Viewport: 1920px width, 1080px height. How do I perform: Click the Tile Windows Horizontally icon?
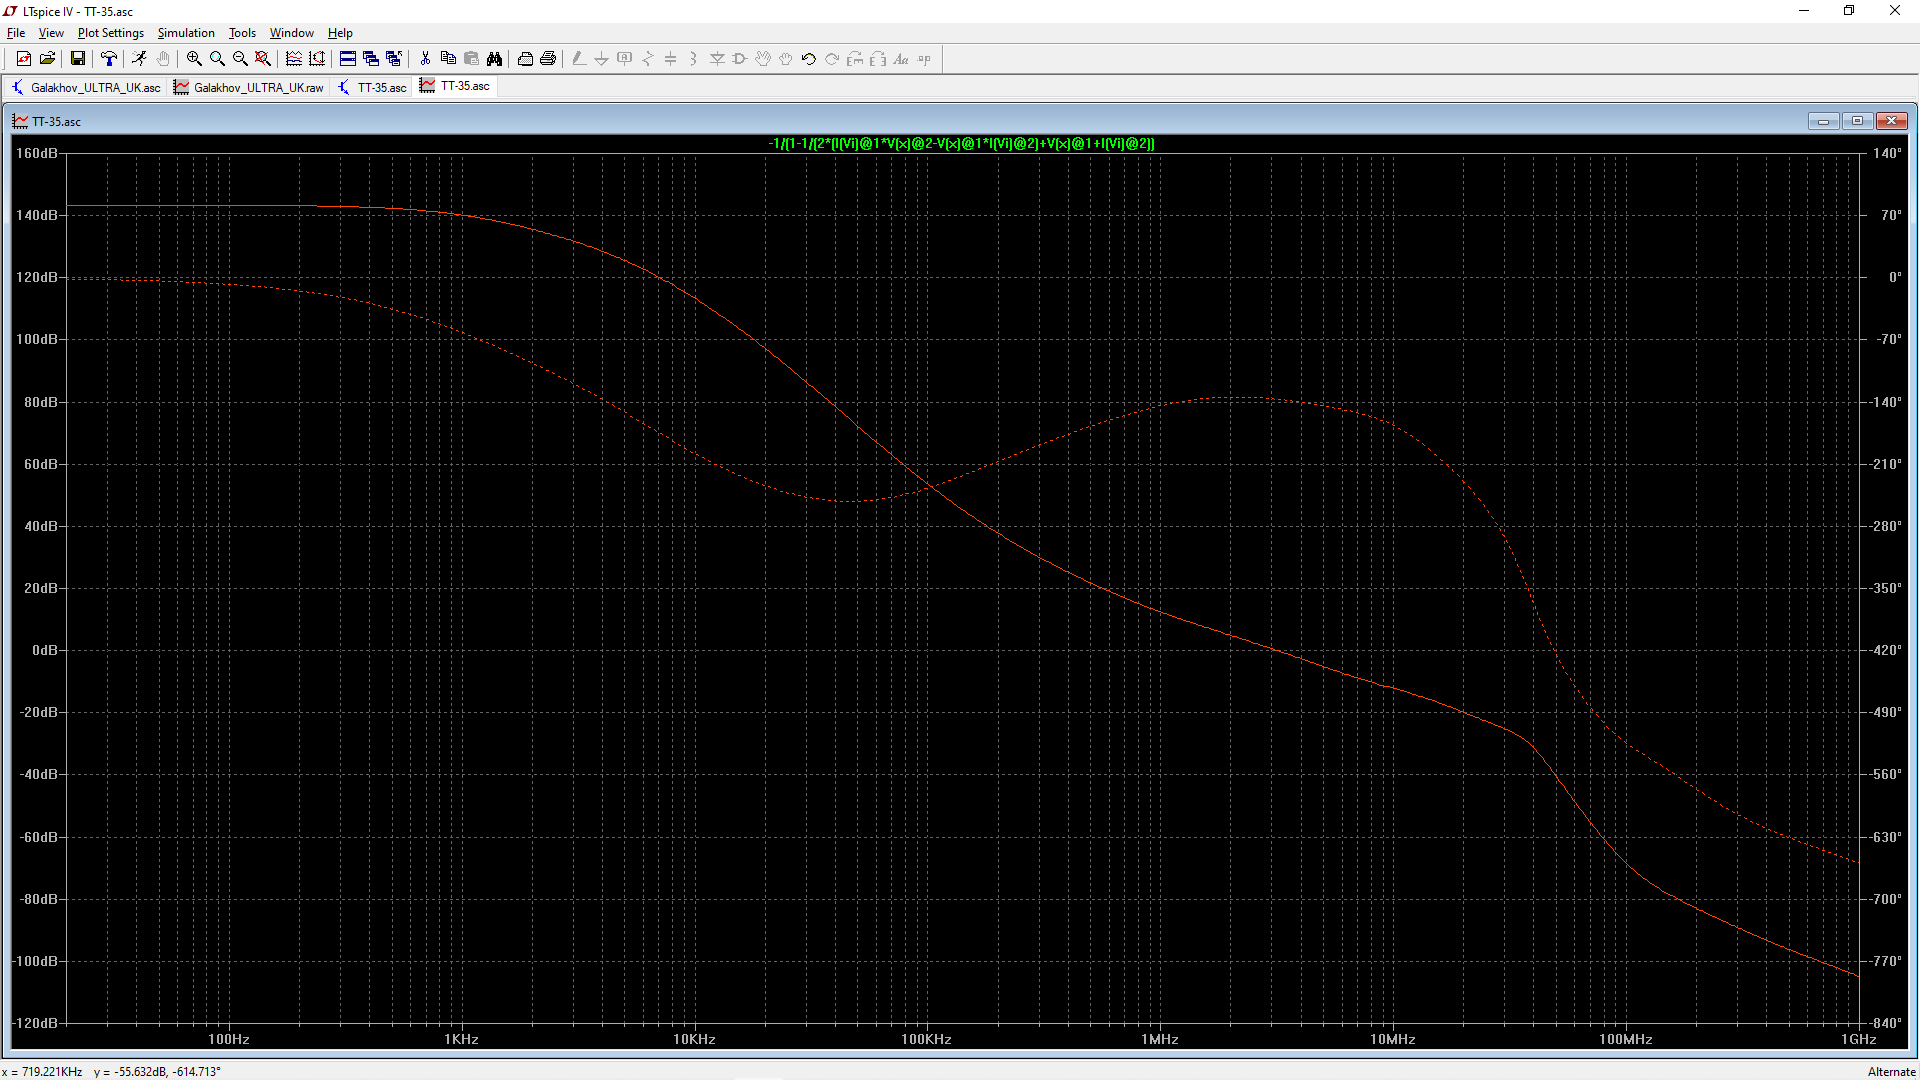(x=347, y=59)
